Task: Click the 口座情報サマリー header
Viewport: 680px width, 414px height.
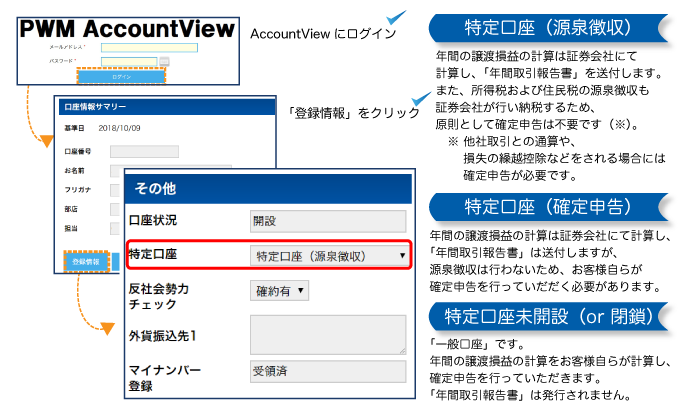Action: pyautogui.click(x=167, y=107)
